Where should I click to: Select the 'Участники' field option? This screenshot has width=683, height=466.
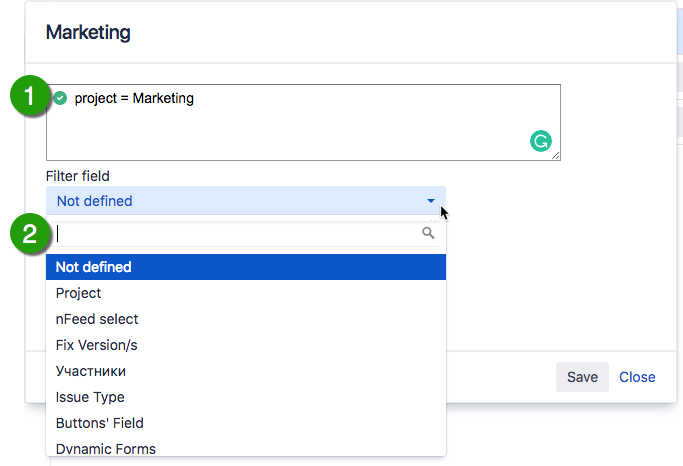91,371
